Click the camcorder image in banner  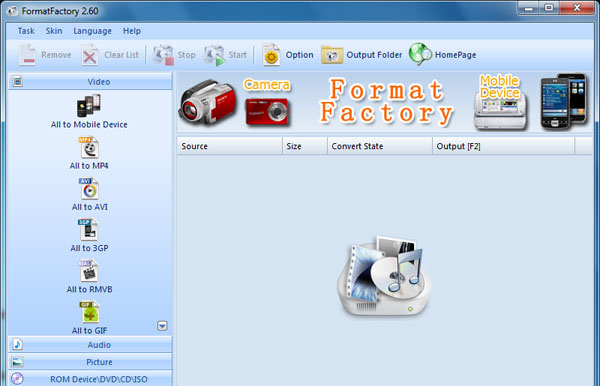(x=207, y=102)
